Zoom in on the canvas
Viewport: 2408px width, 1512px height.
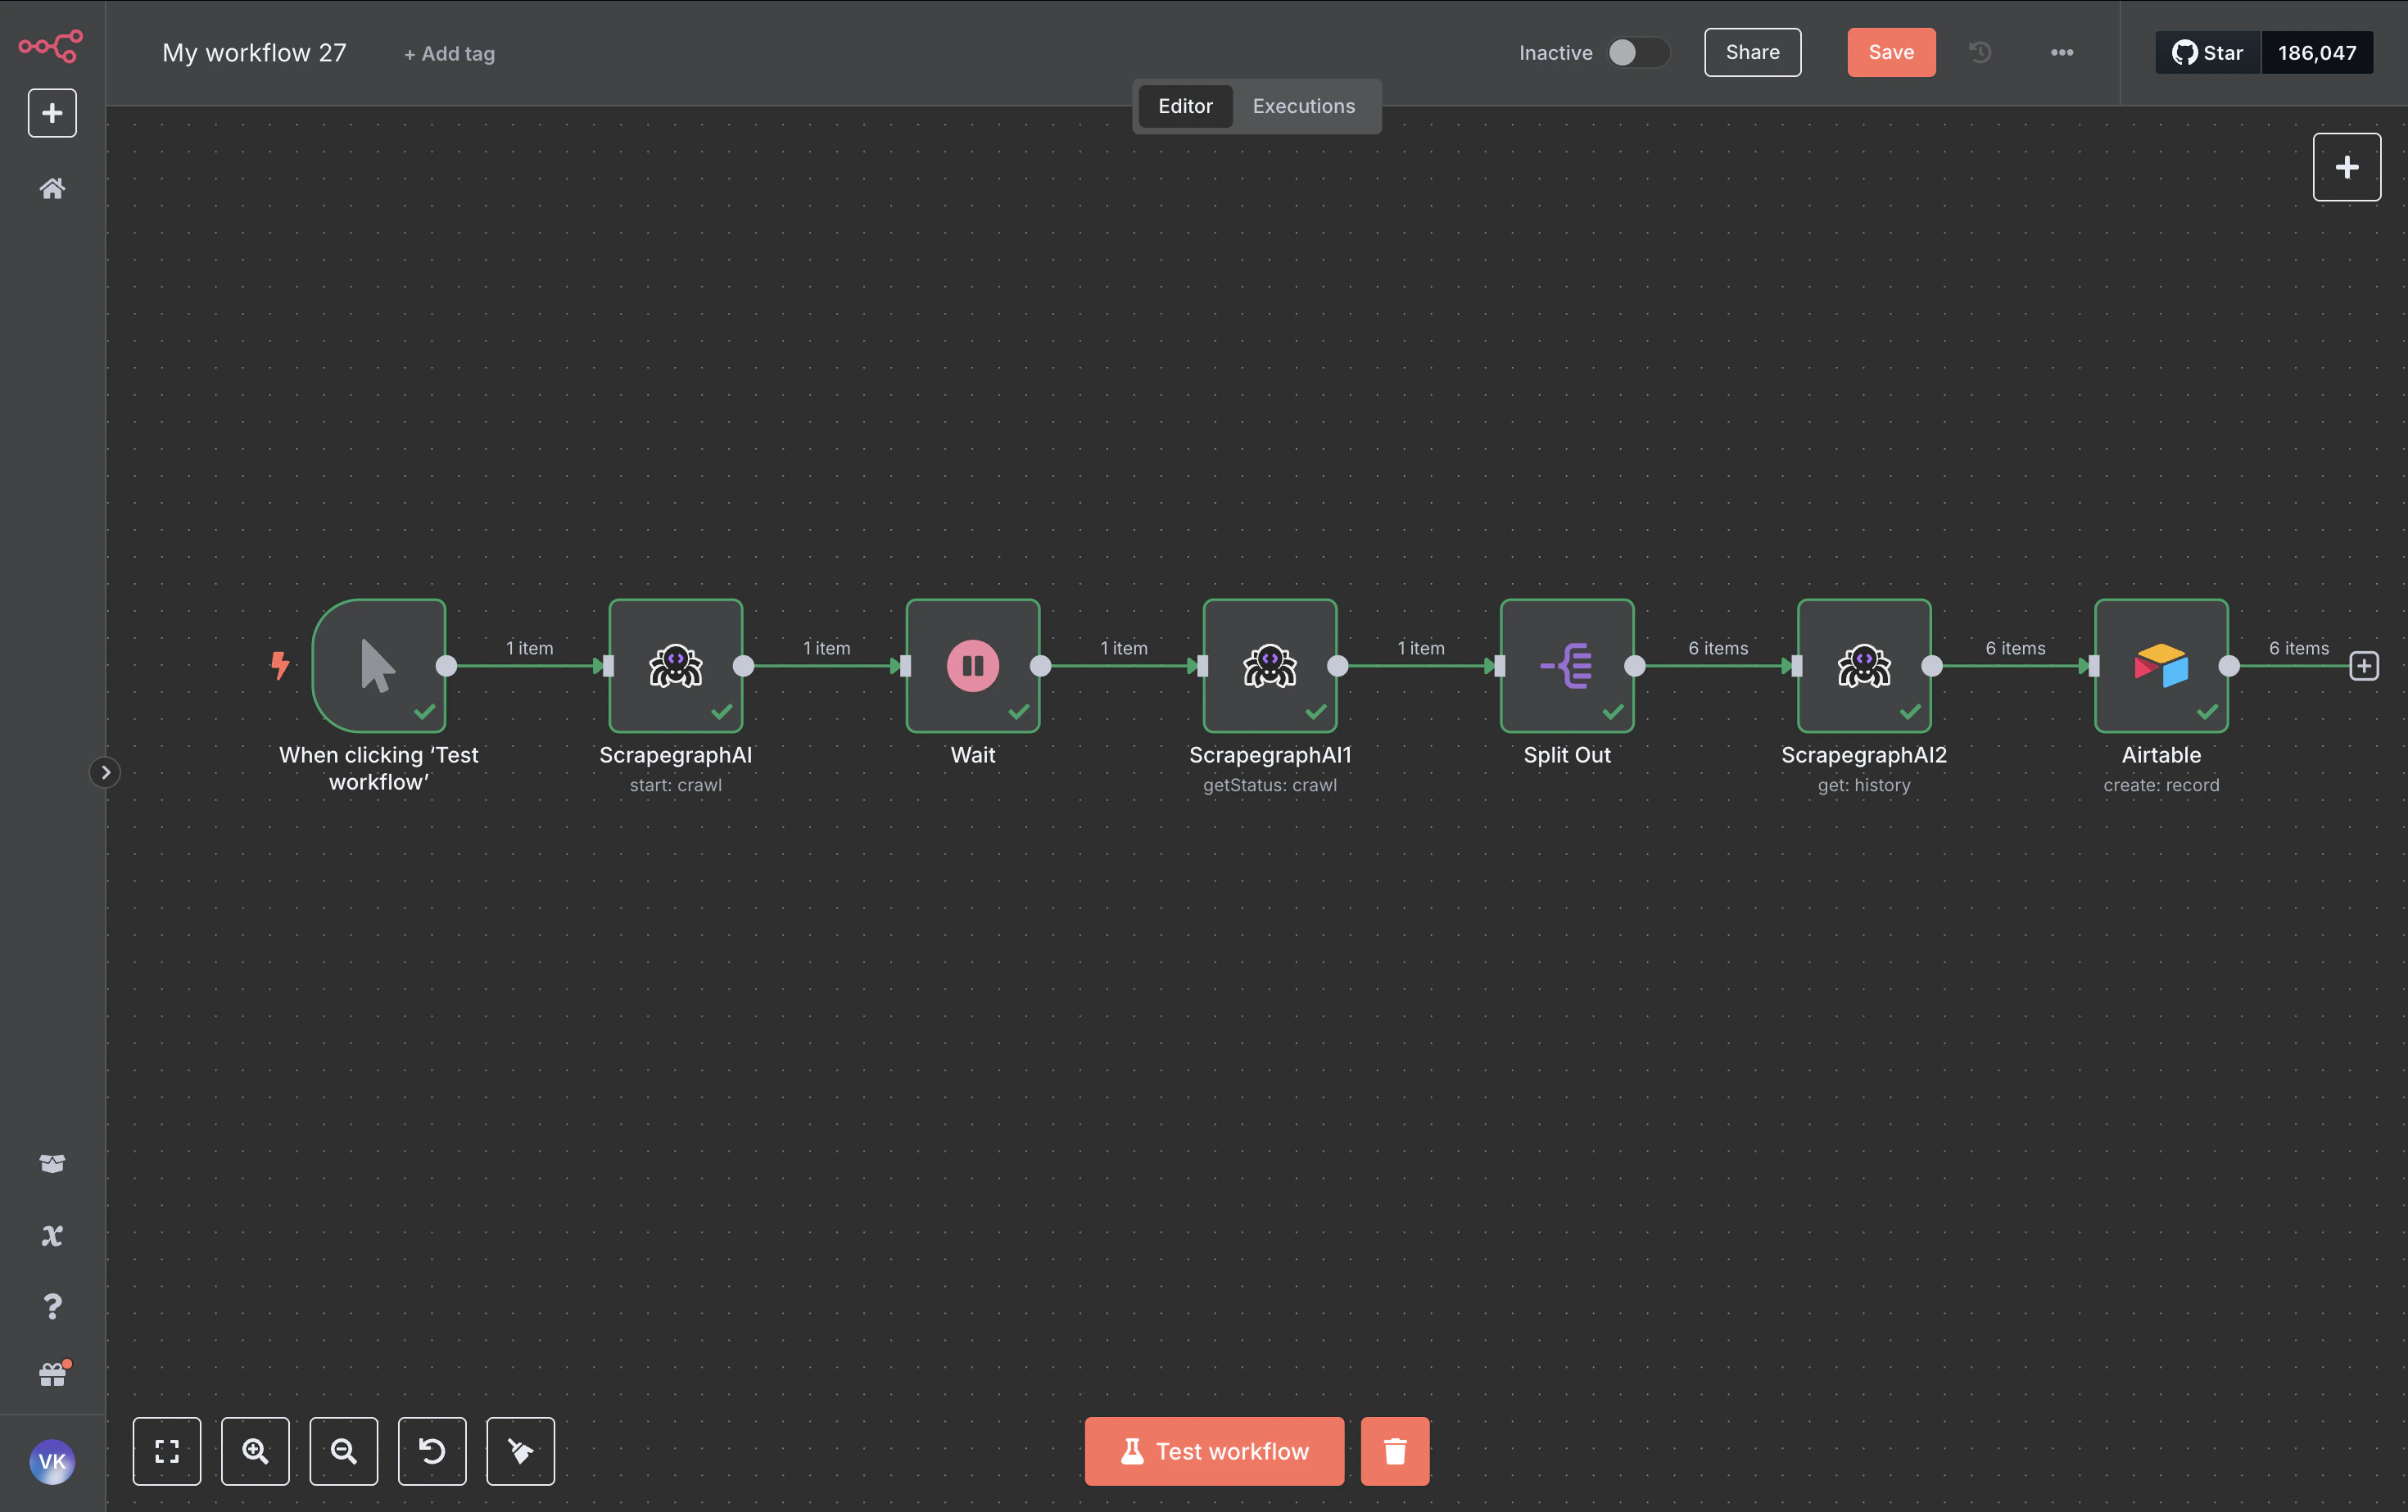[255, 1451]
